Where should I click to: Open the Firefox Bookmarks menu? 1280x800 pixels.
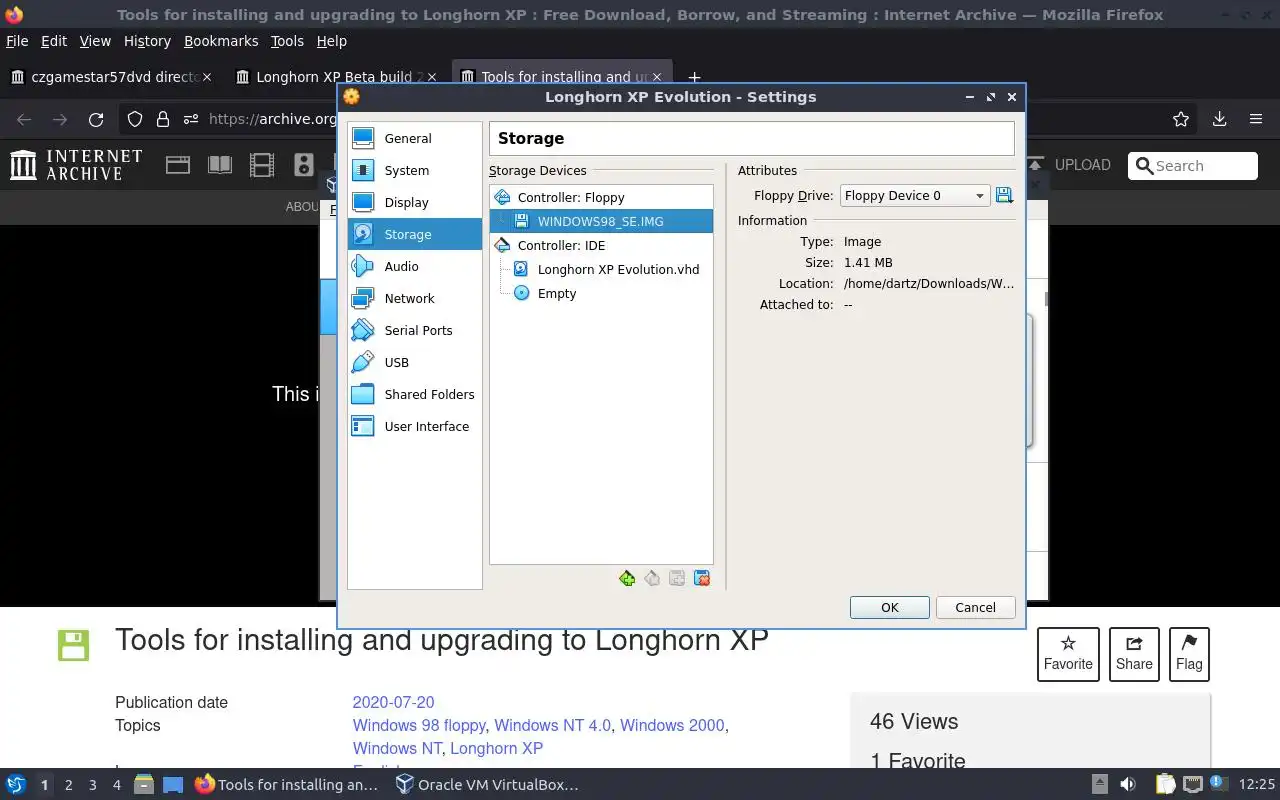221,41
